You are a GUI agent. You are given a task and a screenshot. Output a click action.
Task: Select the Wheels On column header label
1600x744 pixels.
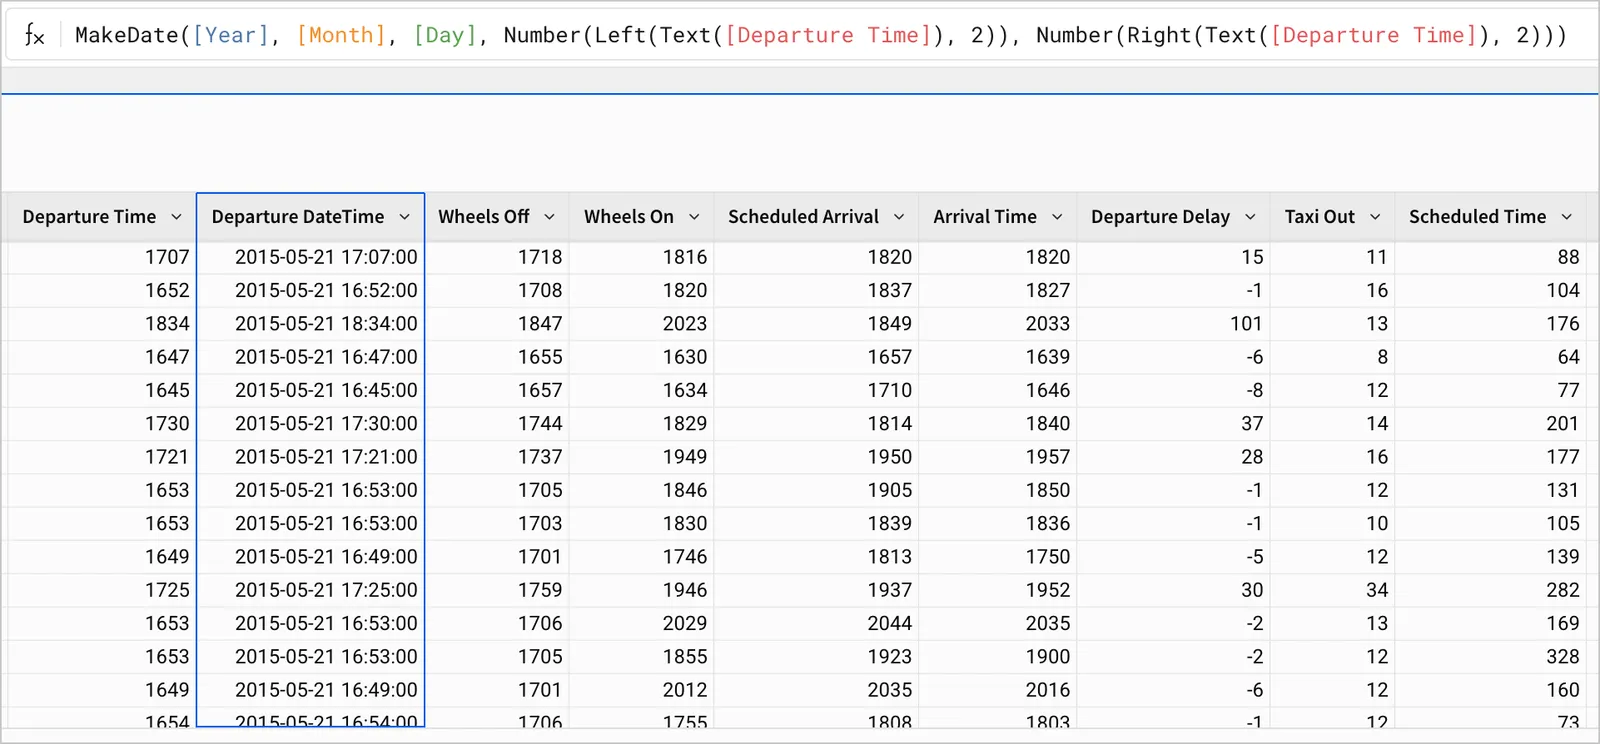629,217
